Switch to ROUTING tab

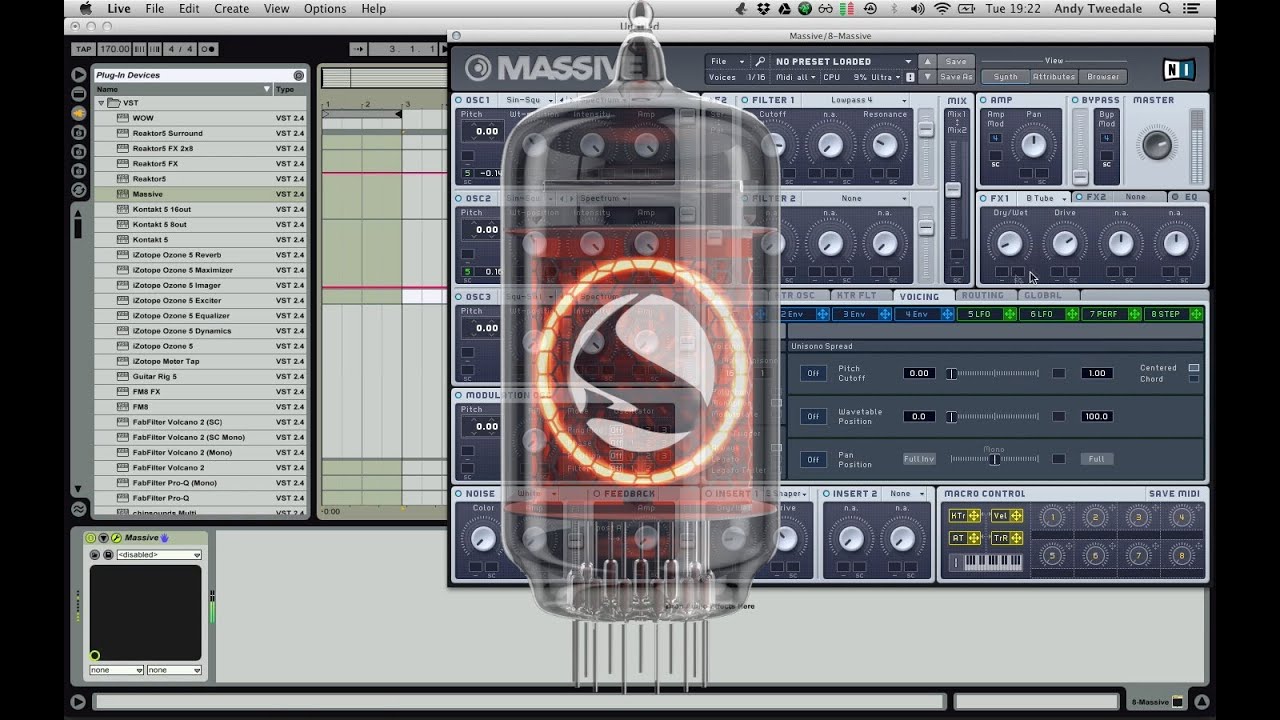coord(982,296)
